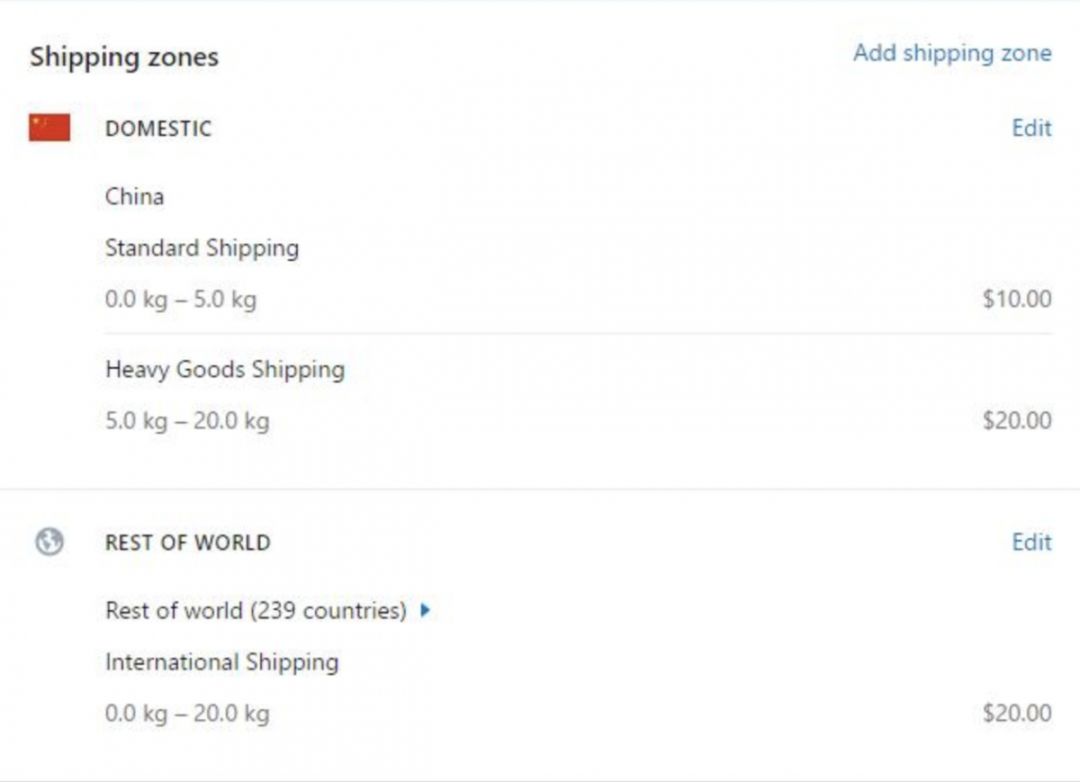Expand the 239 countries list arrow
This screenshot has height=782, width=1080.
coord(425,610)
